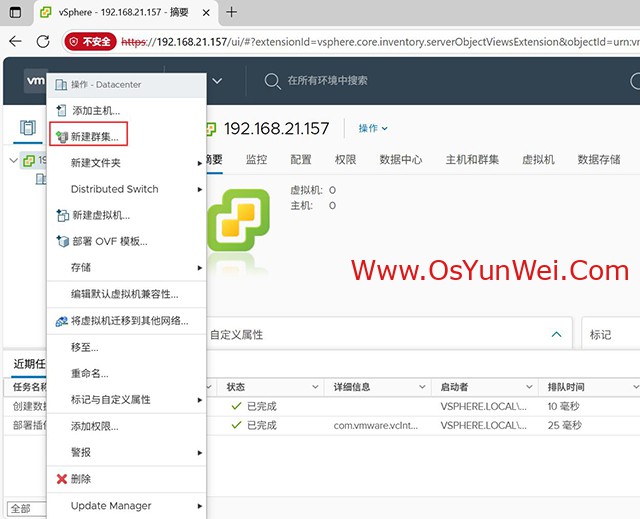
Task: Click the browser back arrow
Action: [x=16, y=41]
